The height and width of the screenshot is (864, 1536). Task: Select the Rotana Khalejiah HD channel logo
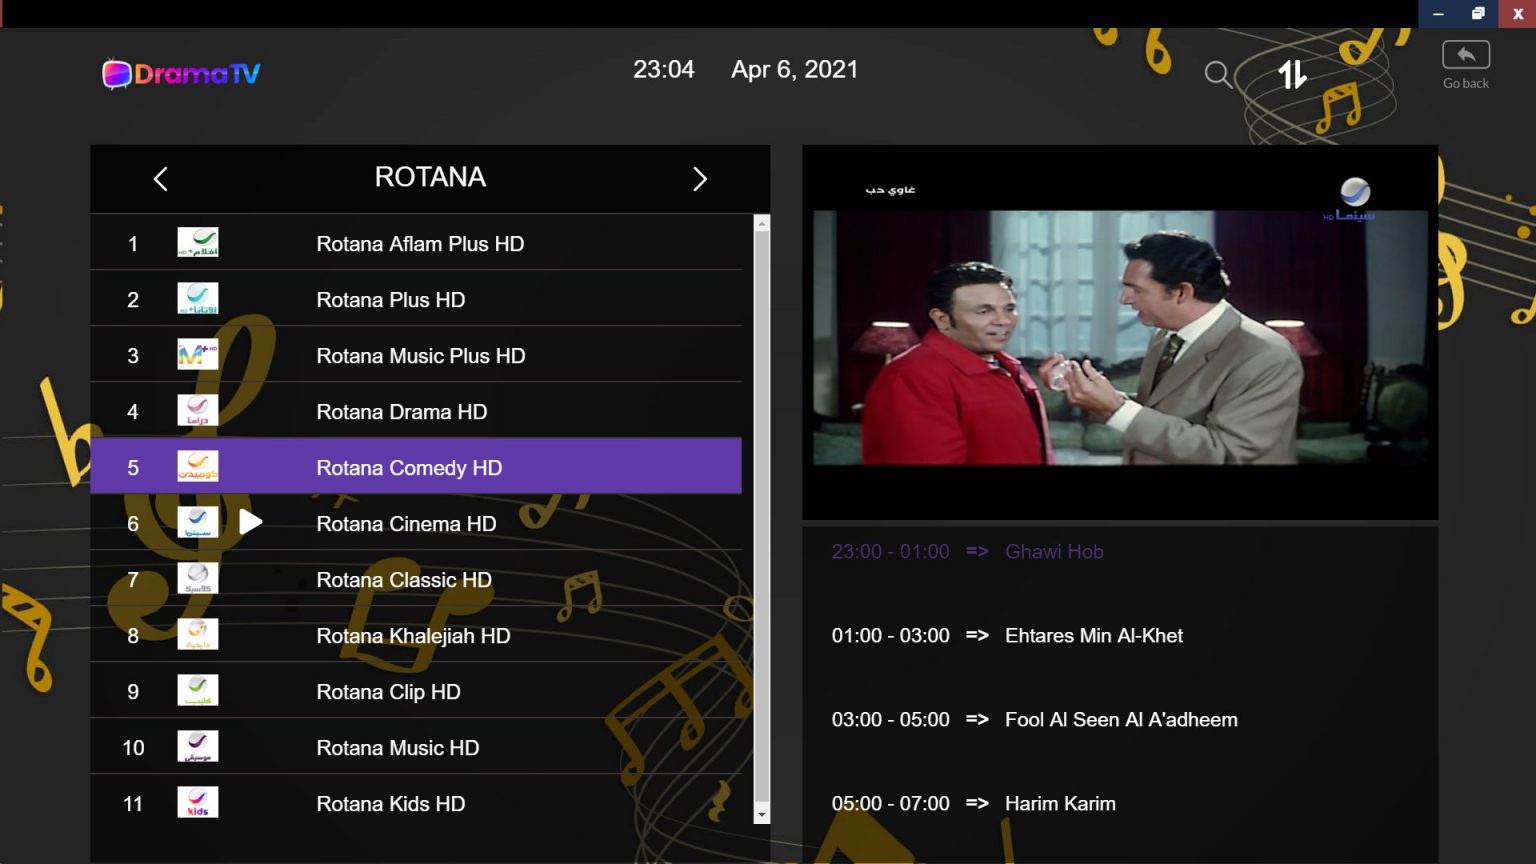pos(197,634)
